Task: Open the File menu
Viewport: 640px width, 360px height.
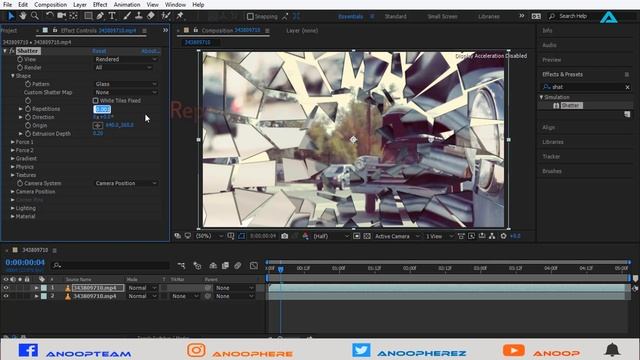Action: coord(7,4)
